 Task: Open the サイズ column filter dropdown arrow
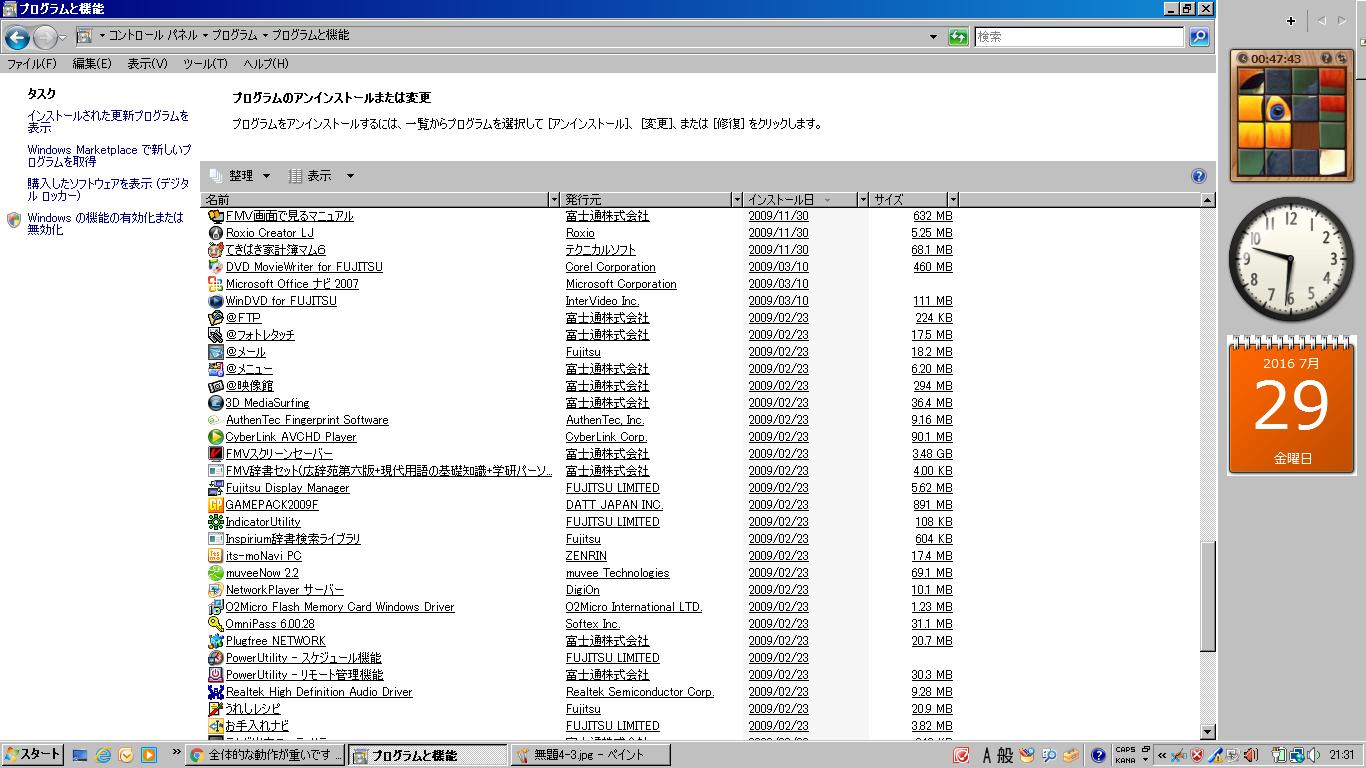point(953,200)
